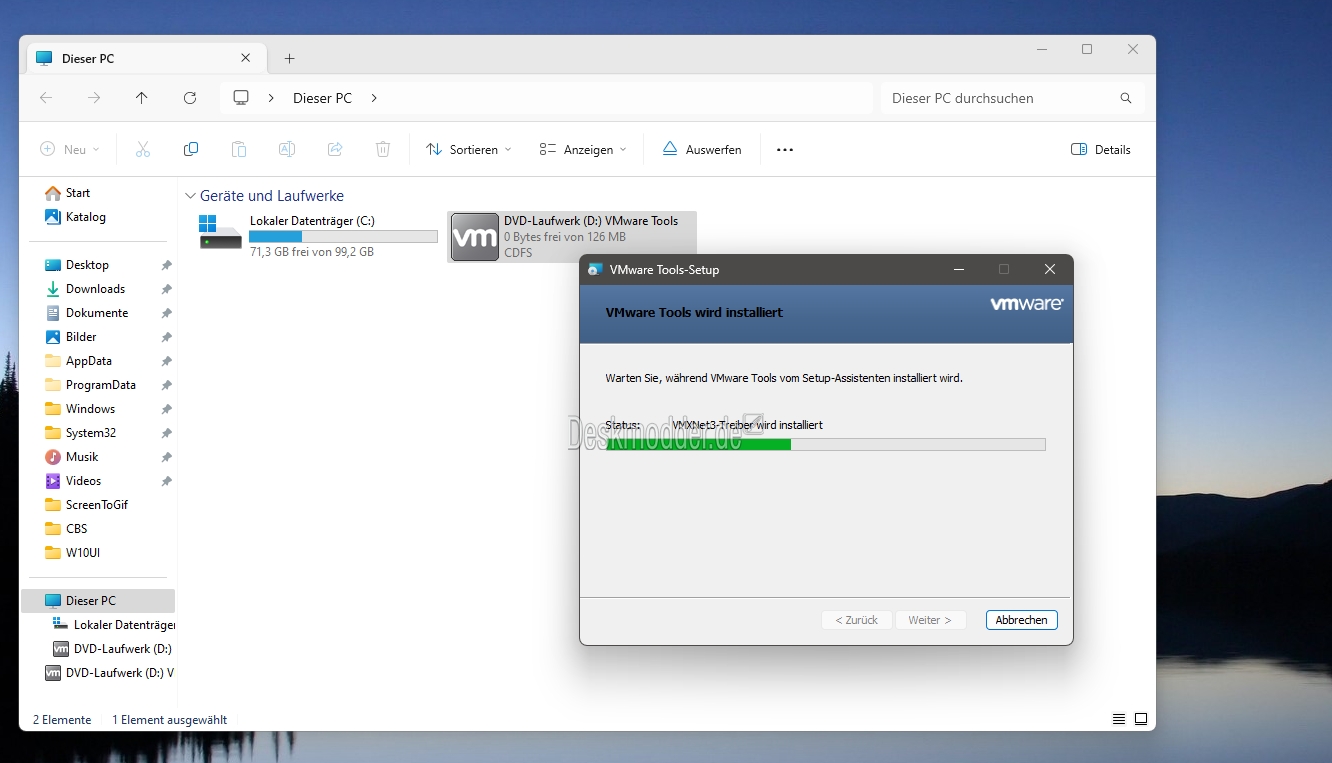Open the Neu dropdown menu
This screenshot has height=763, width=1332.
70,149
